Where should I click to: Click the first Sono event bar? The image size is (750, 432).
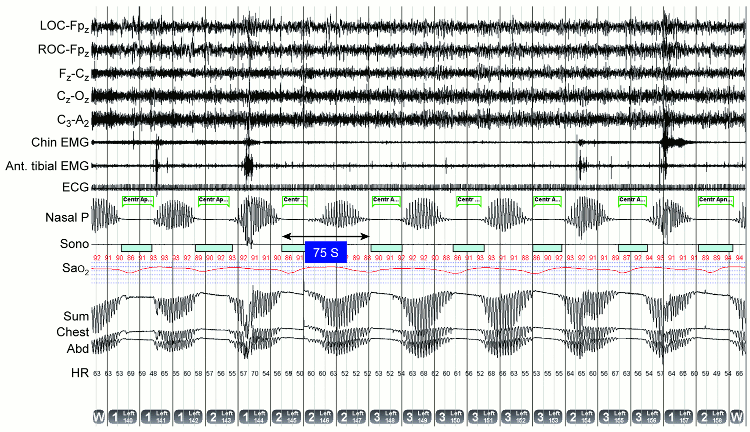[136, 246]
